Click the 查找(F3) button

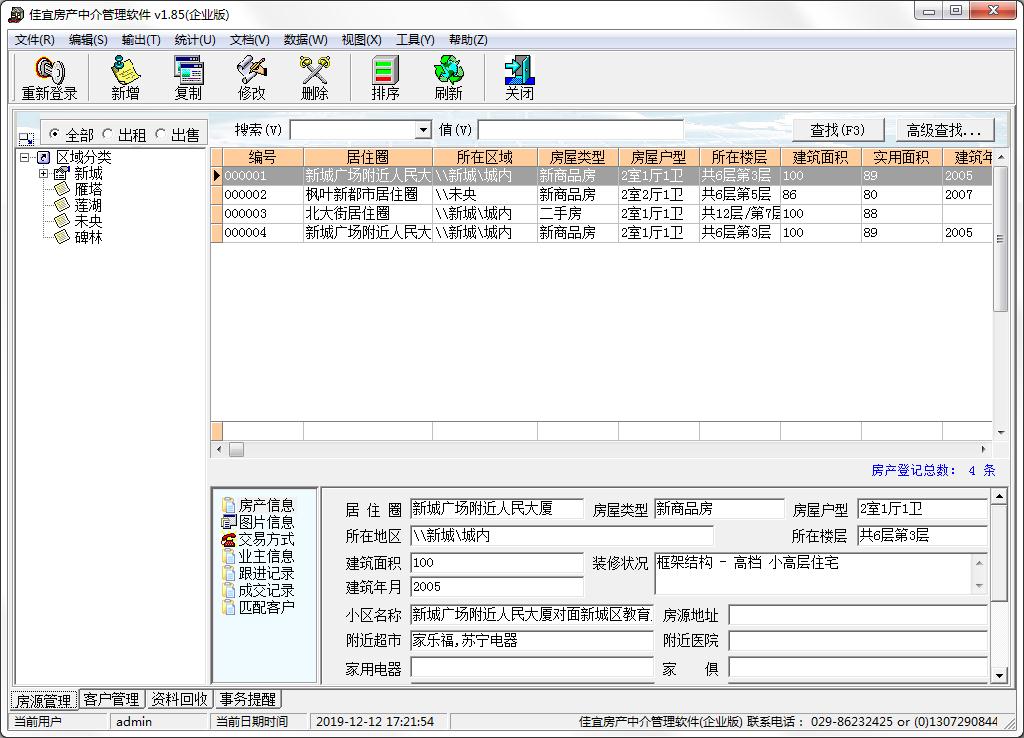[837, 130]
